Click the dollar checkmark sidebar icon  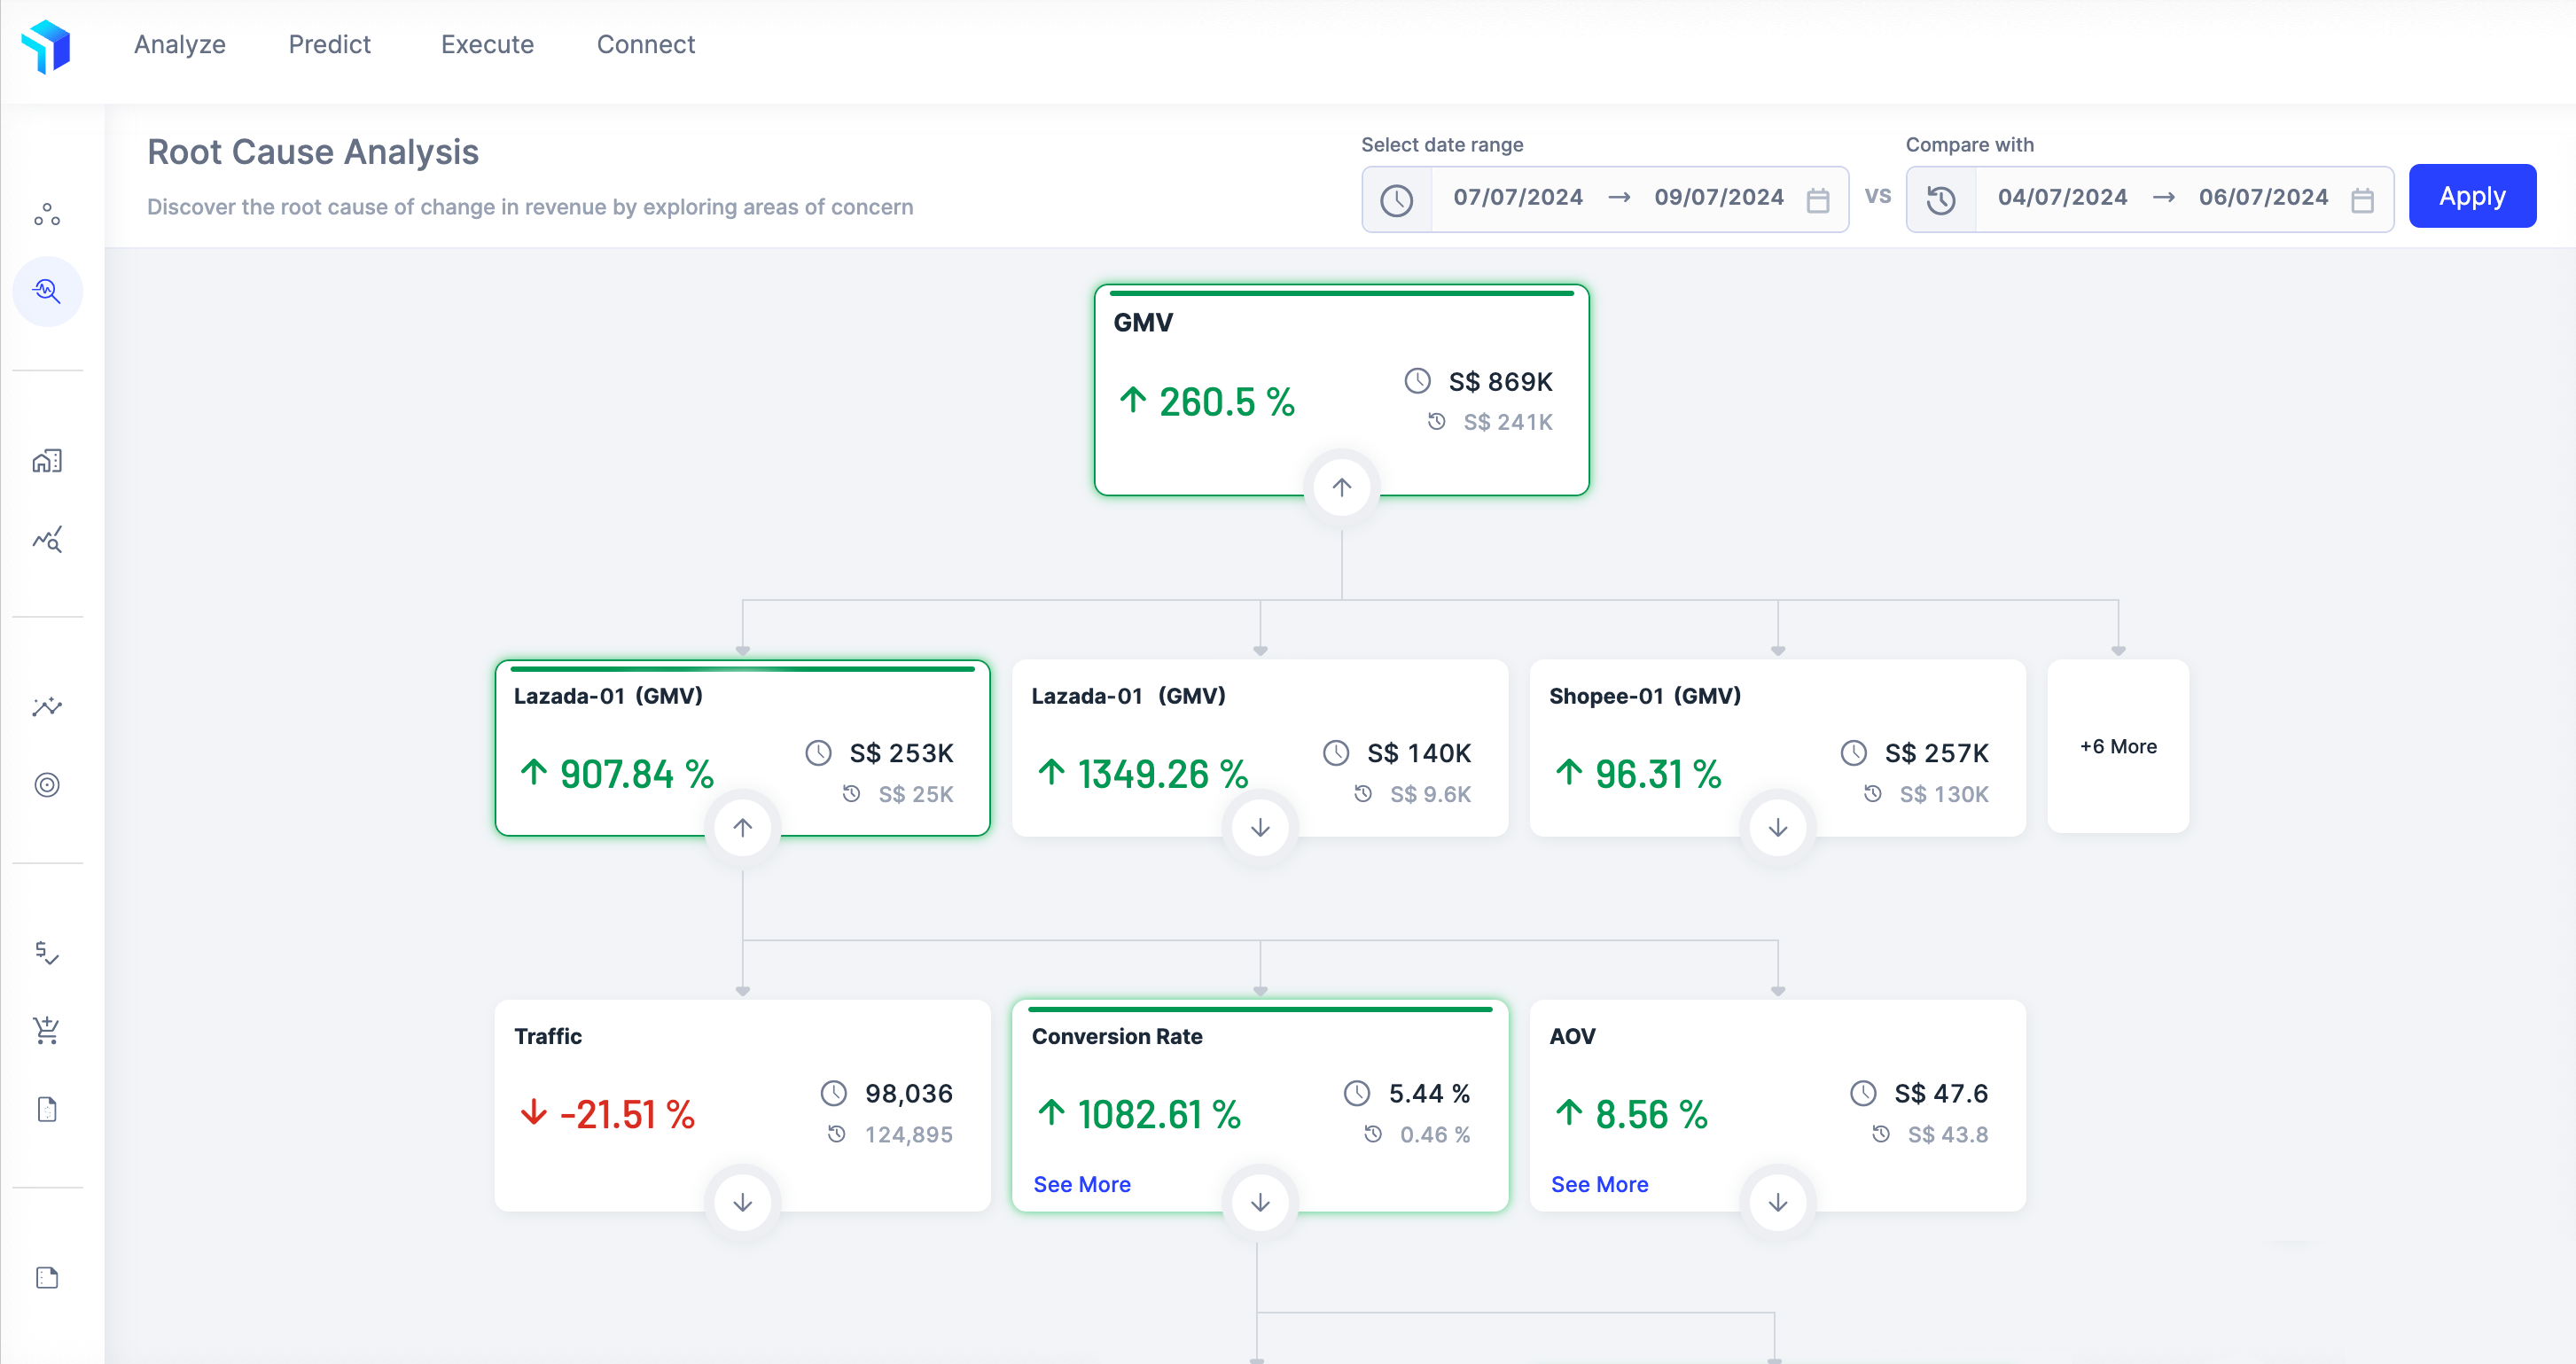click(x=47, y=952)
